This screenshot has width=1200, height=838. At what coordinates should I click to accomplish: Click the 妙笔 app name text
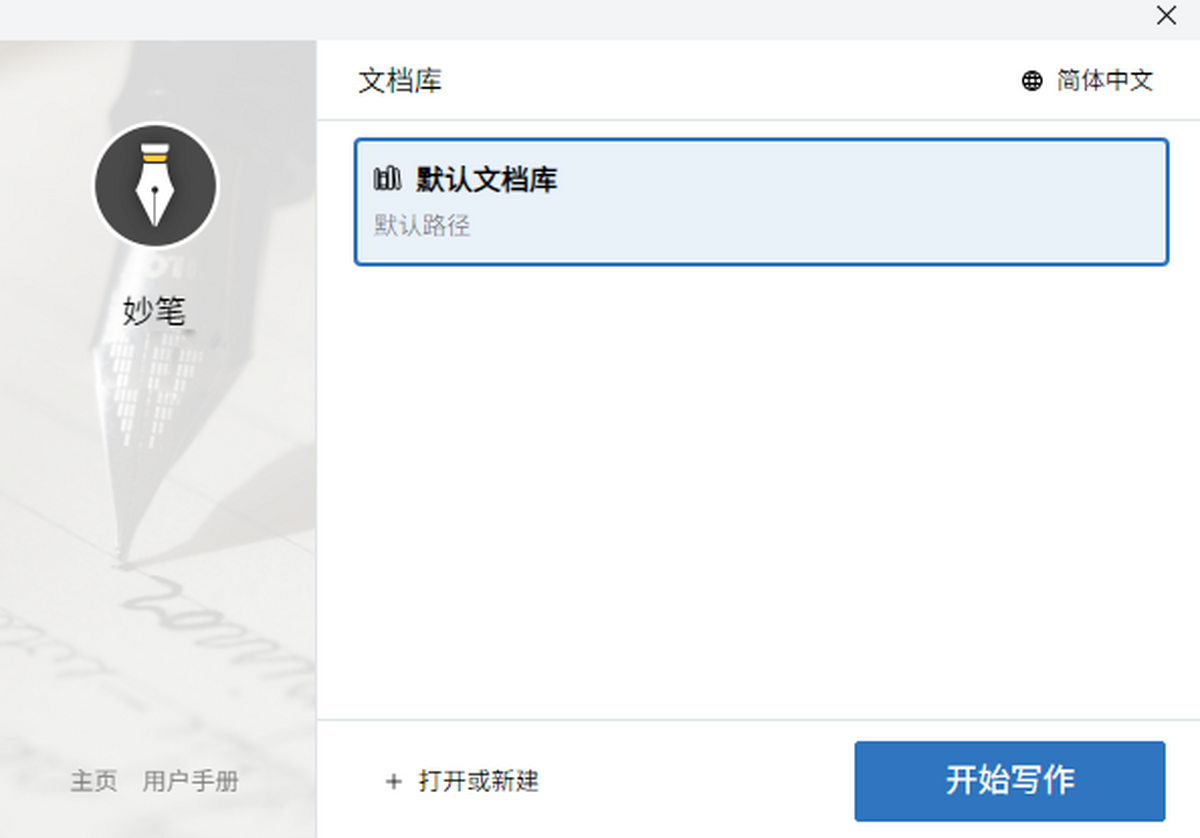[154, 312]
